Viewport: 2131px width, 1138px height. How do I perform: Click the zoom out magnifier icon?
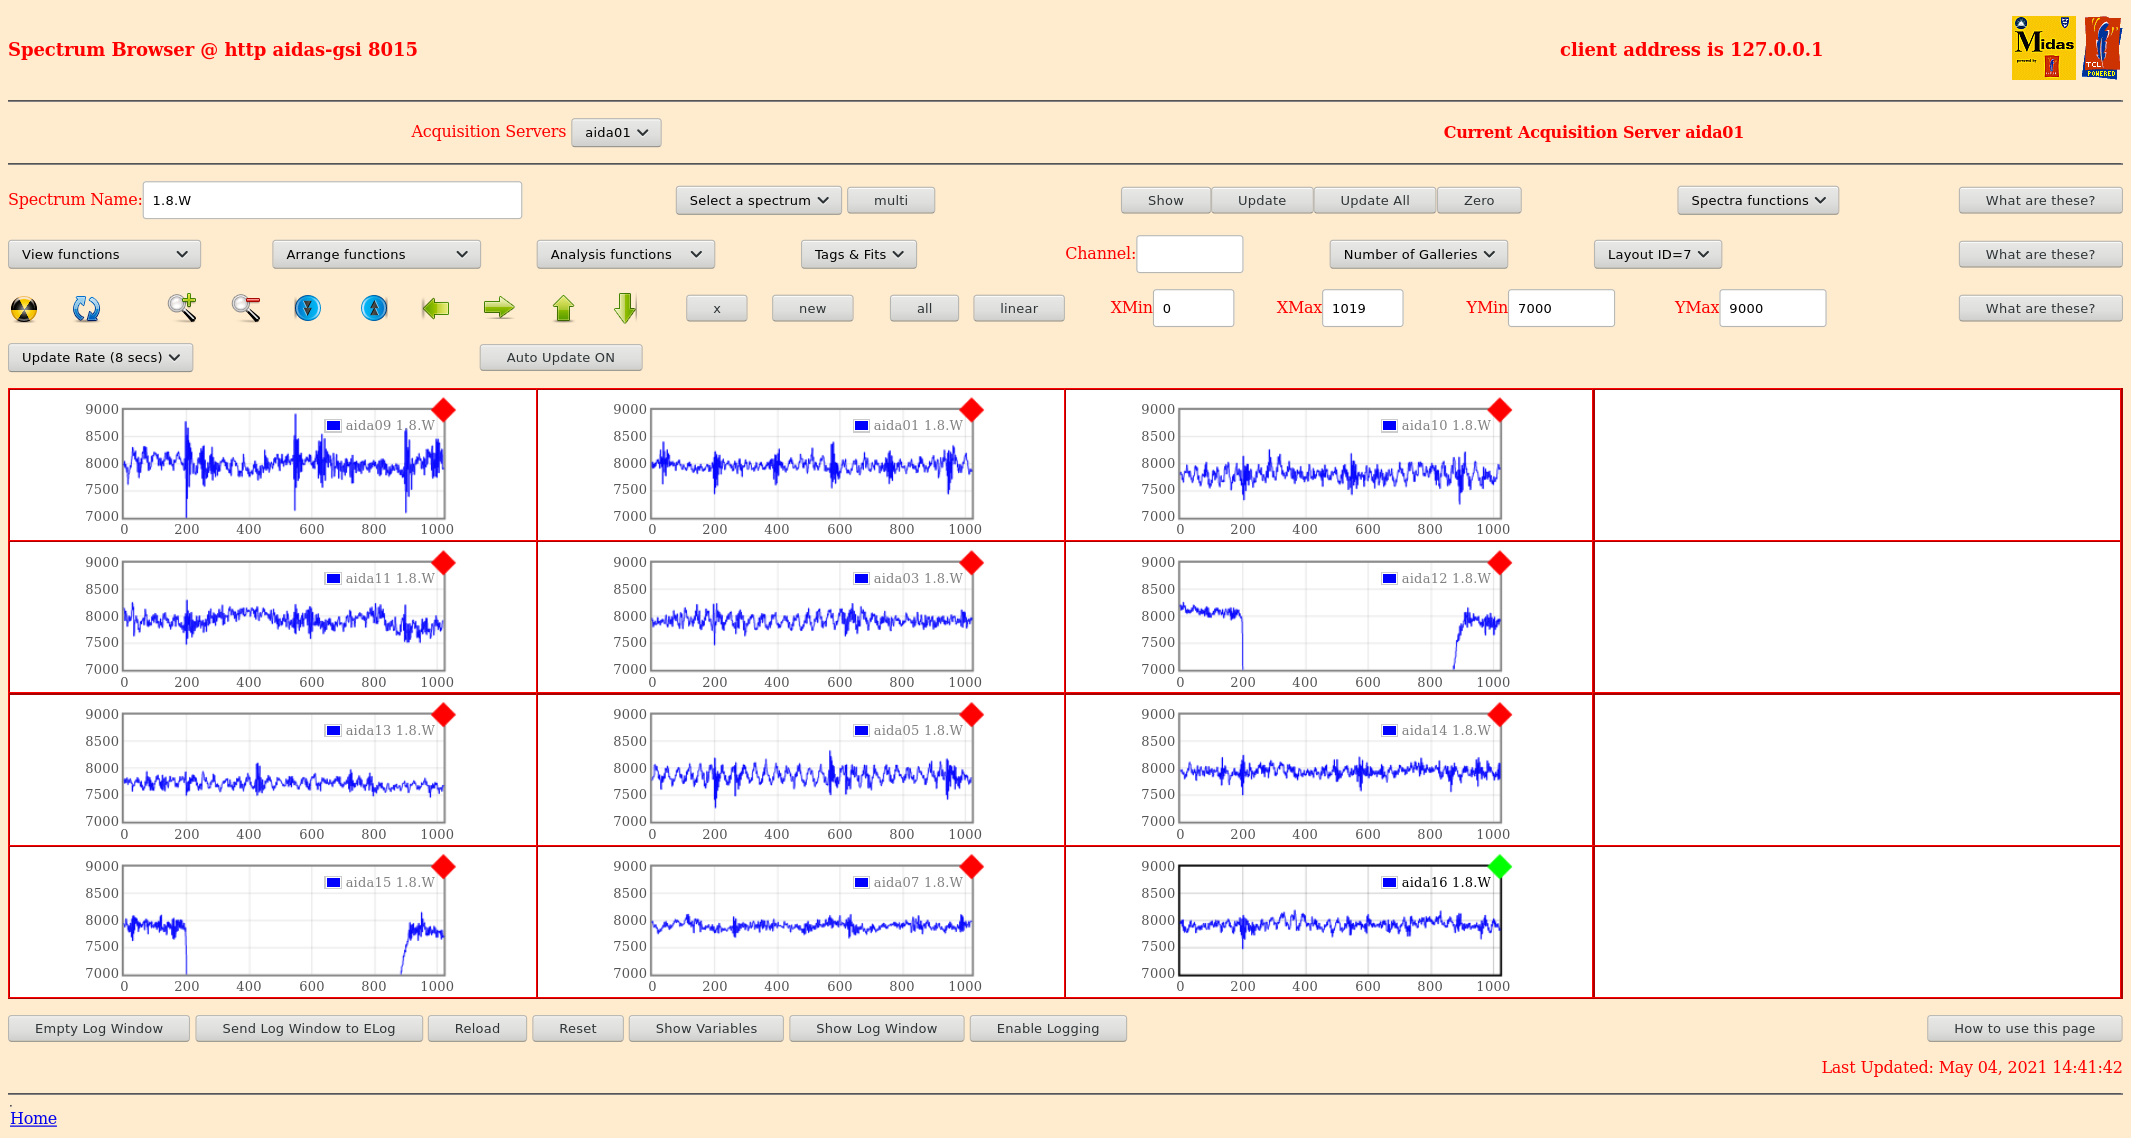tap(246, 308)
